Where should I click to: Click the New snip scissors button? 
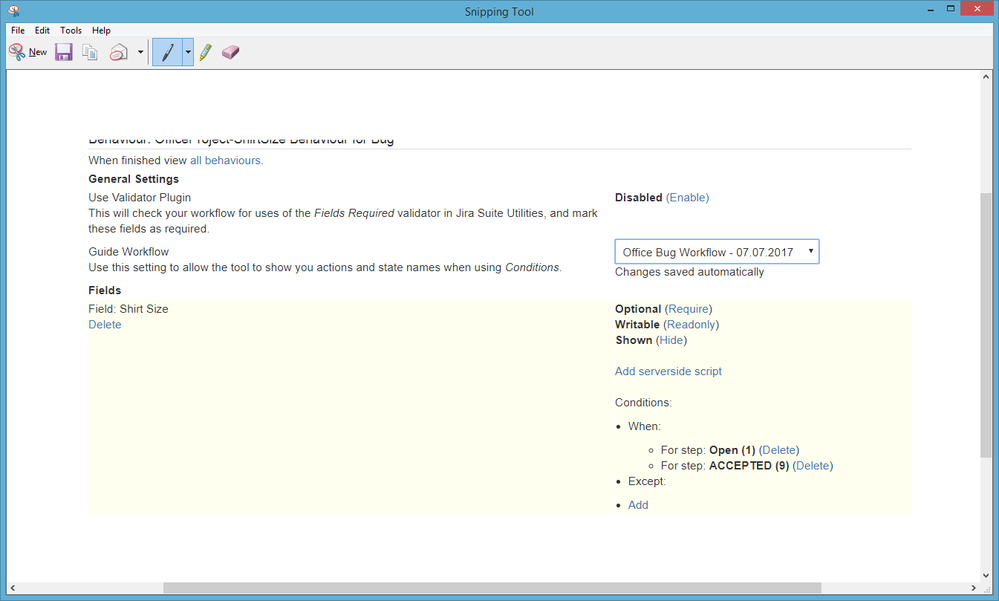(28, 52)
